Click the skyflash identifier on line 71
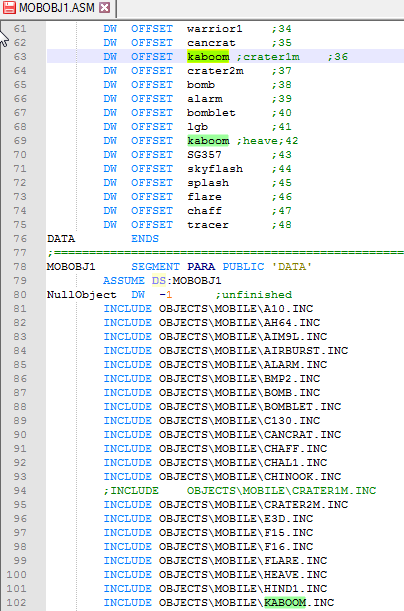404x611 pixels. point(215,169)
